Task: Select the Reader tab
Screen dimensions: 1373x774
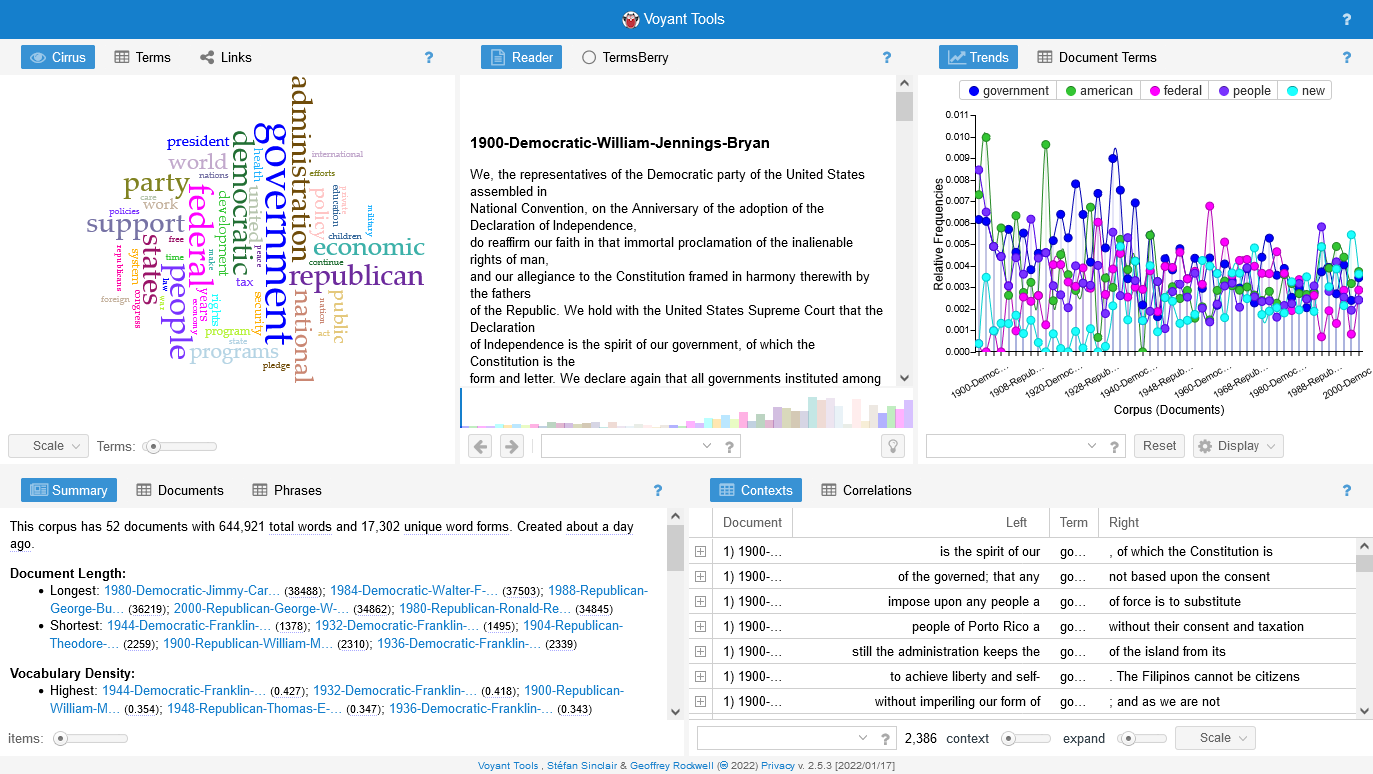Action: click(521, 57)
